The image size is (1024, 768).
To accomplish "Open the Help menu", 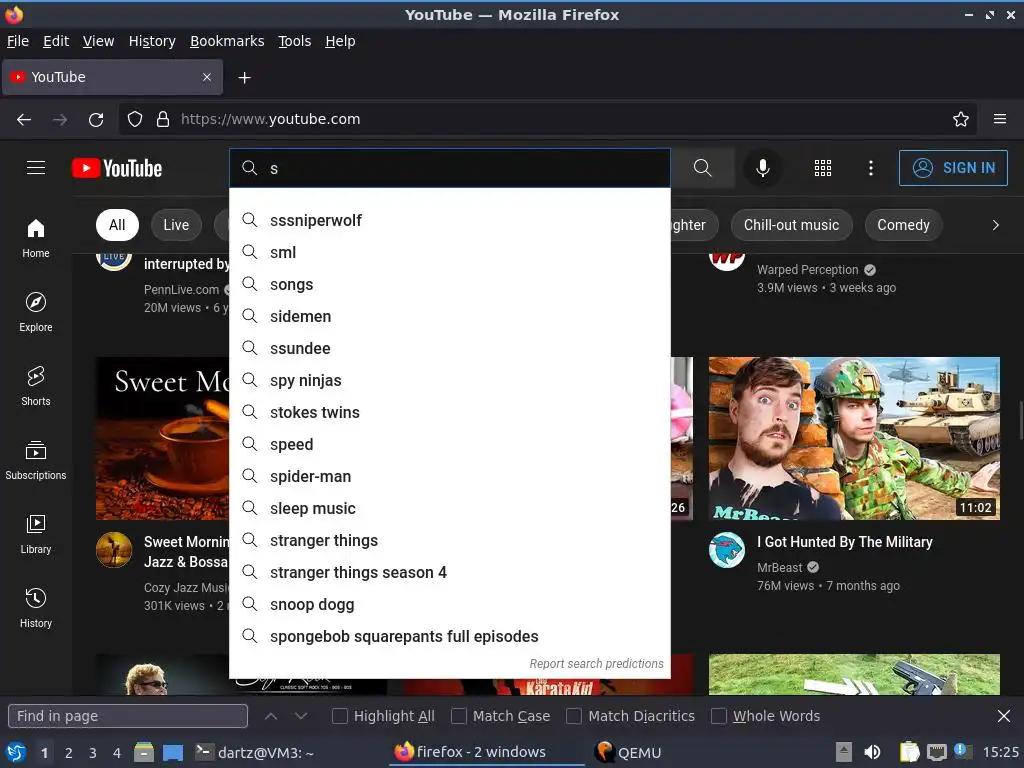I will tap(340, 41).
